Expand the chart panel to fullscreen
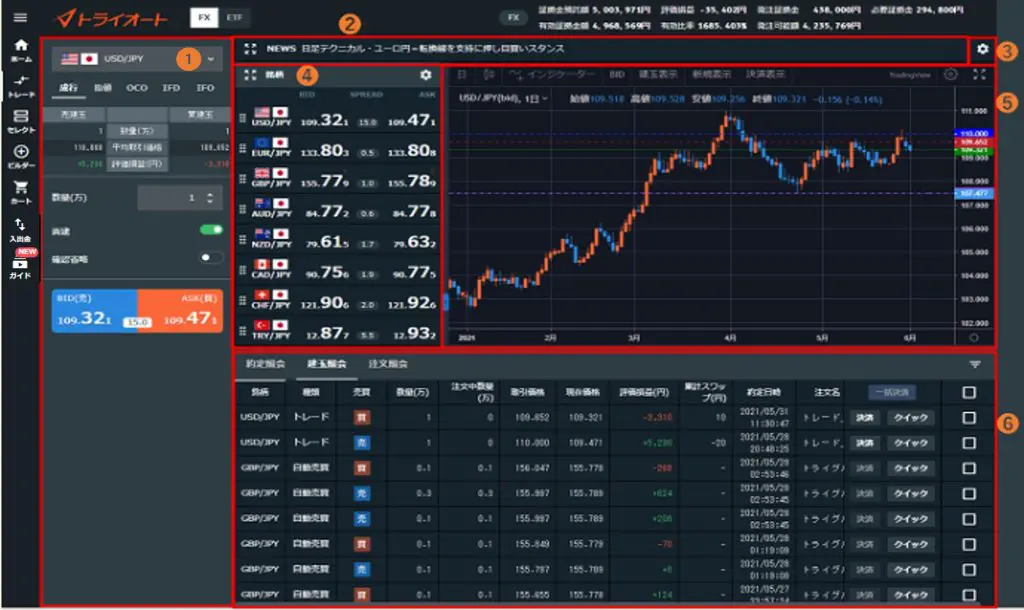Viewport: 1024px width, 610px height. [979, 75]
